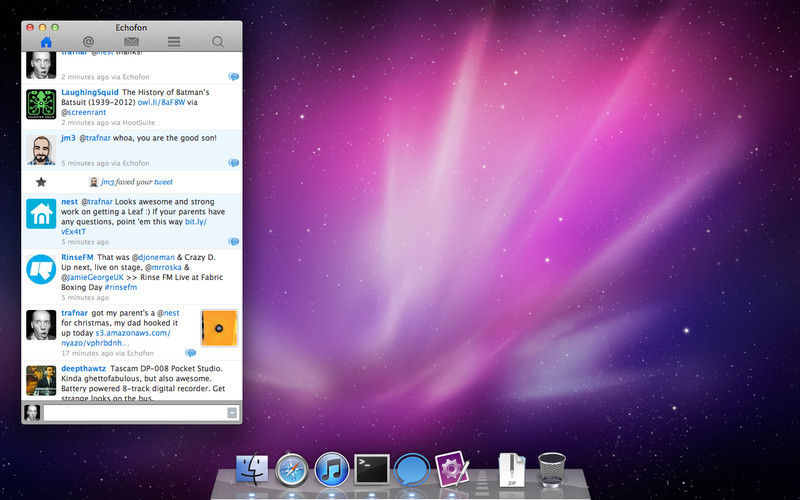Open conversation bubble on jm3's tweet
Screen dimensions: 800x500
234,163
